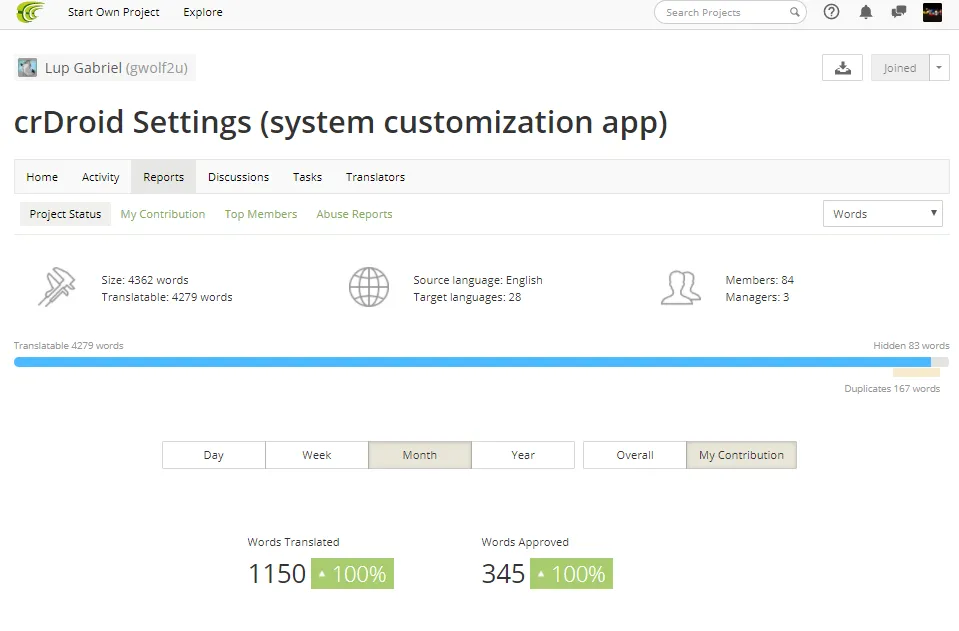Open My Contribution report link

point(163,214)
